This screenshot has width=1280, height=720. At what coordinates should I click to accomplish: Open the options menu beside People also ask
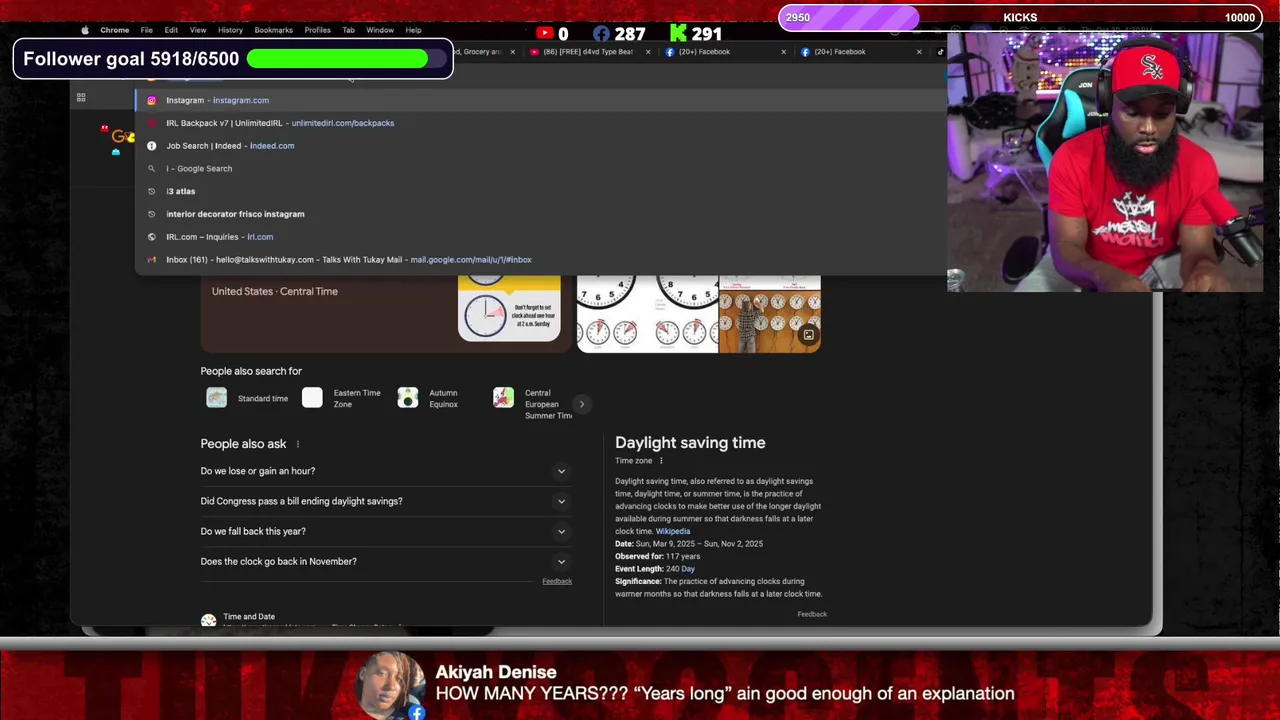tap(297, 444)
